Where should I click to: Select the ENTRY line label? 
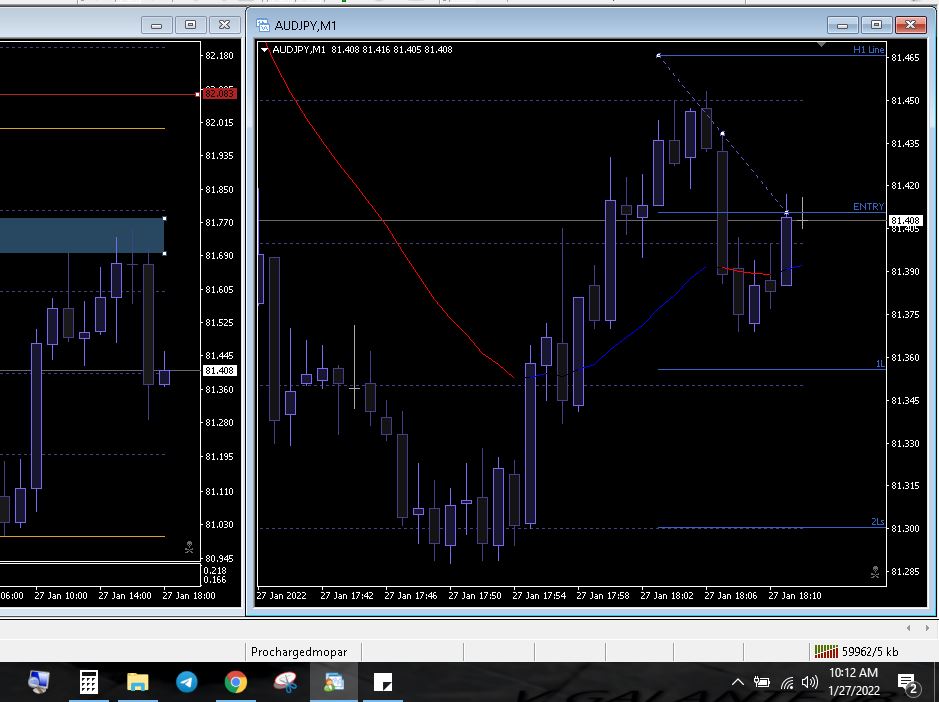[868, 207]
